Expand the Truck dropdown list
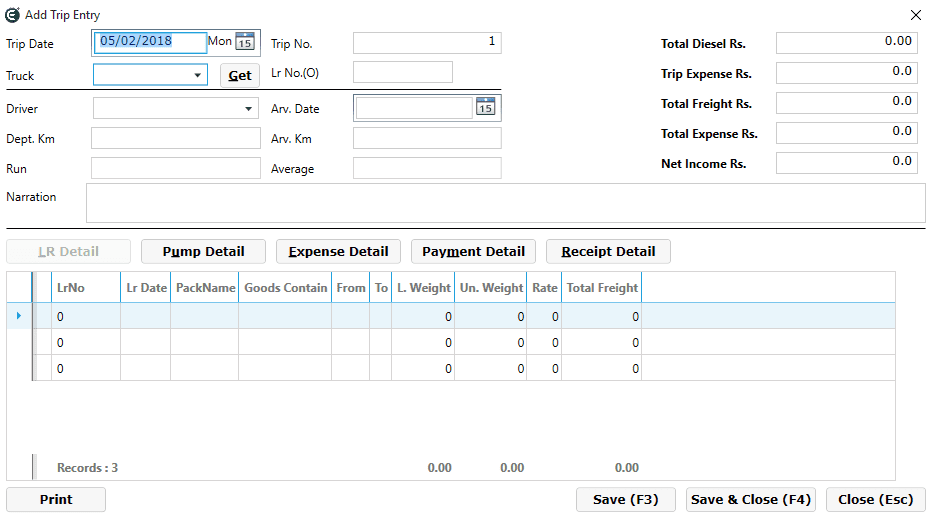The height and width of the screenshot is (531, 934). click(198, 75)
